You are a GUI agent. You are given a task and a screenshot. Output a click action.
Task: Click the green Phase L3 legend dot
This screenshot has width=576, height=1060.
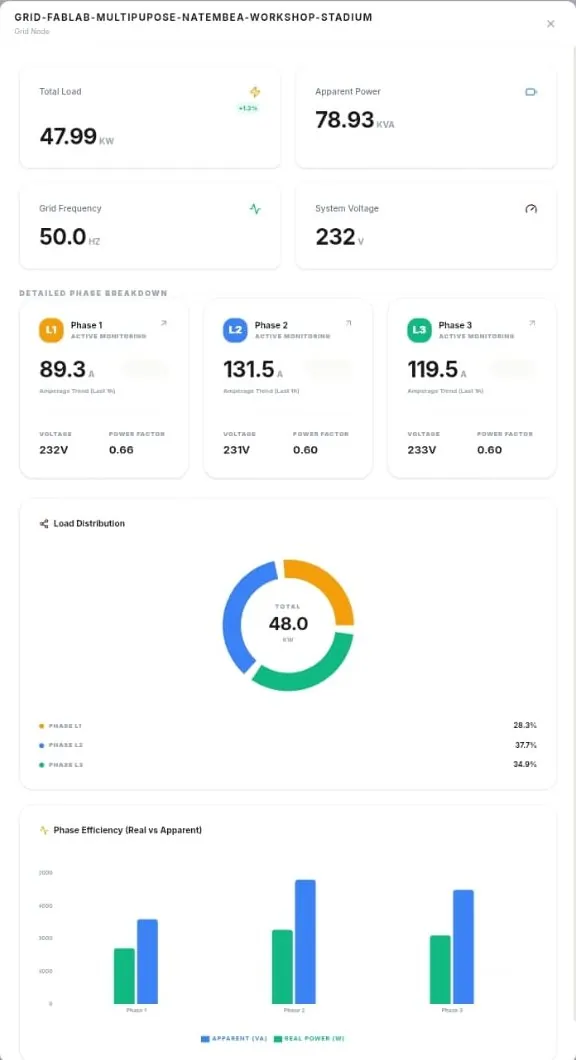coord(42,765)
